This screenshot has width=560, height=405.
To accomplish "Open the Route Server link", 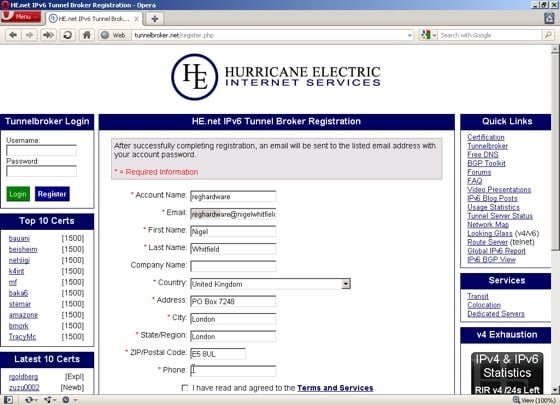I will pyautogui.click(x=488, y=242).
